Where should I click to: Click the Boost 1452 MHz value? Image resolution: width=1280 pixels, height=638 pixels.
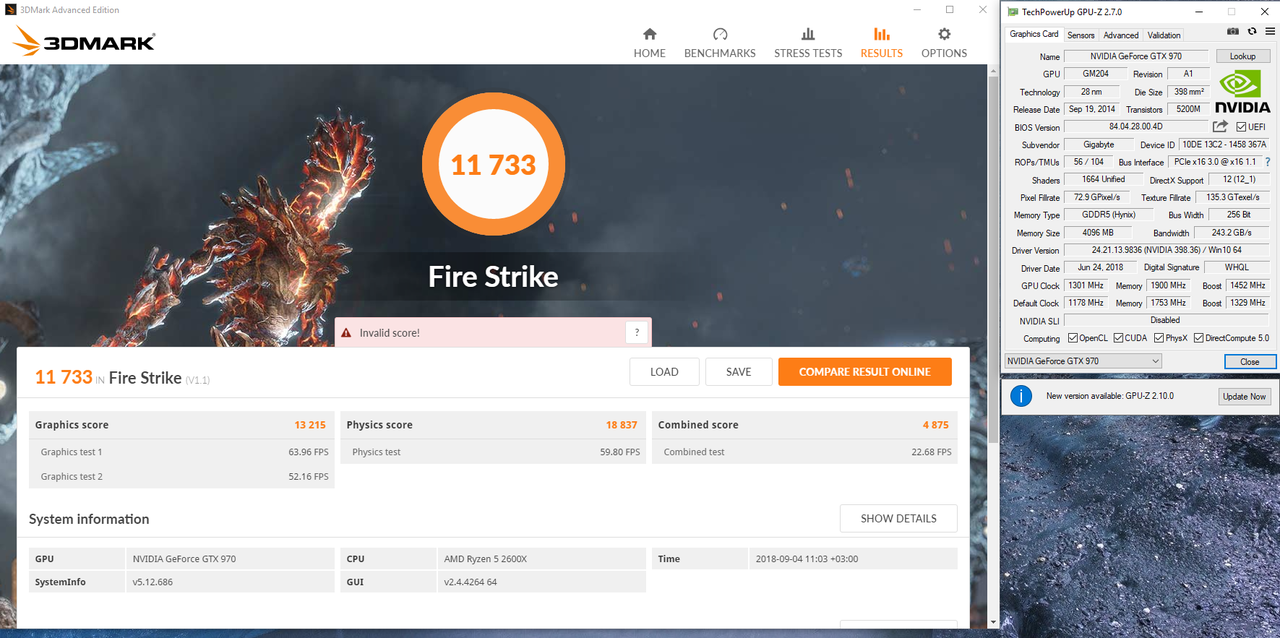pos(1249,285)
